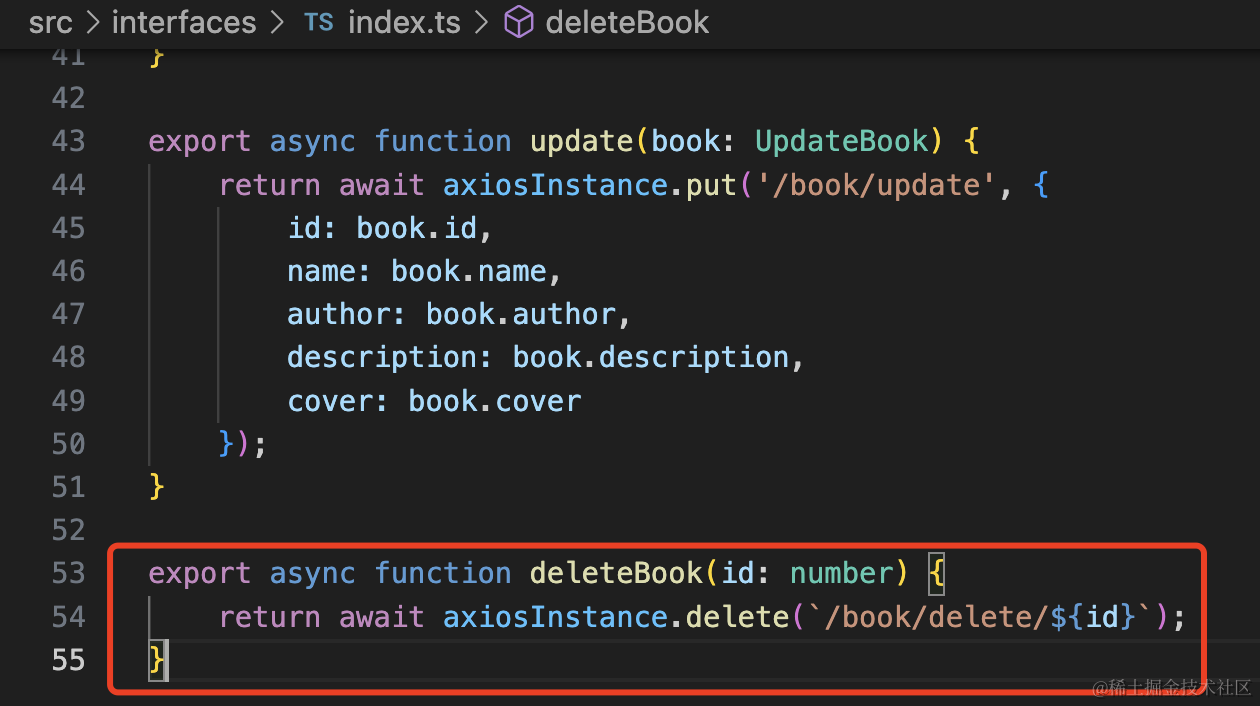Viewport: 1260px width, 706px height.
Task: Click line number 53 in the gutter
Action: (x=68, y=574)
